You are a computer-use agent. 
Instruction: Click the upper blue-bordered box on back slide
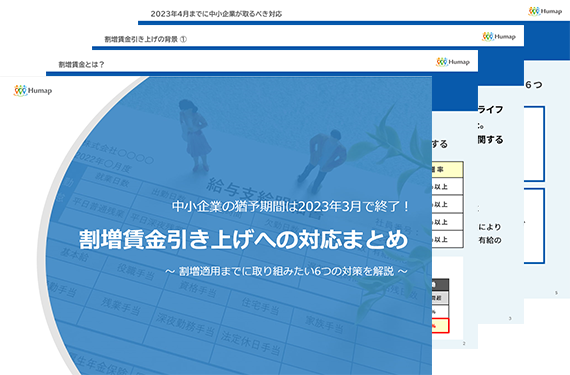click(x=534, y=144)
